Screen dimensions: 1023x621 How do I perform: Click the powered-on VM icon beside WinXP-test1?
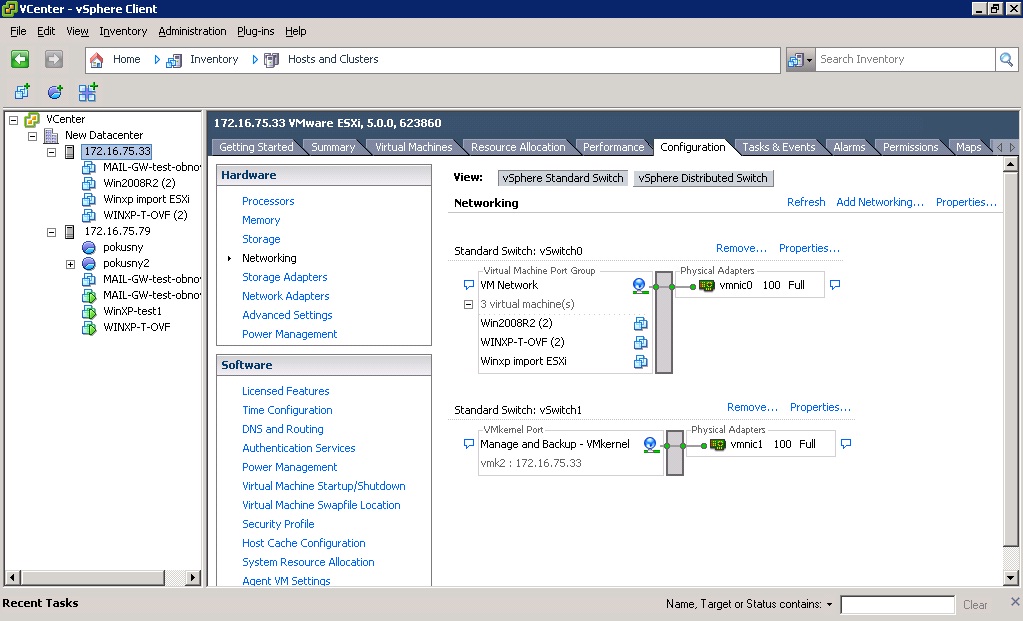[x=89, y=311]
